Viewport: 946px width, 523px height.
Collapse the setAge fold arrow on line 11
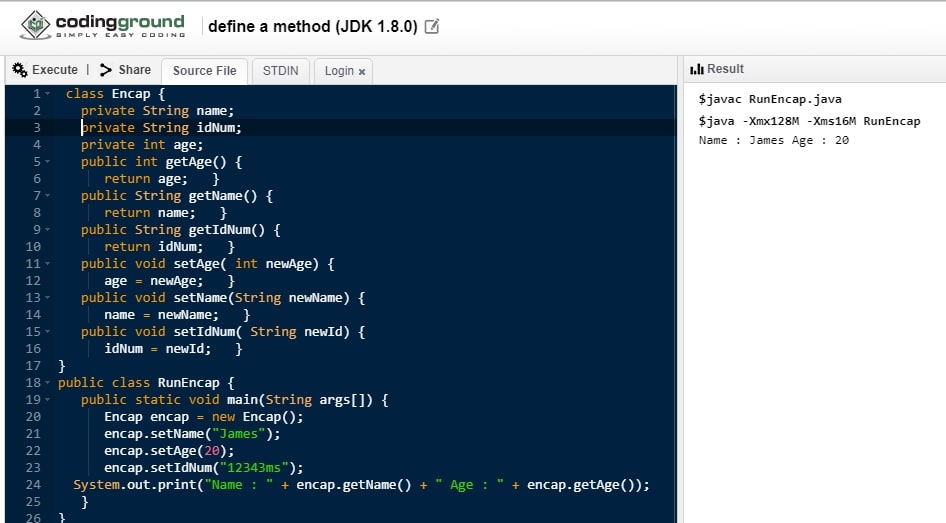[x=47, y=264]
